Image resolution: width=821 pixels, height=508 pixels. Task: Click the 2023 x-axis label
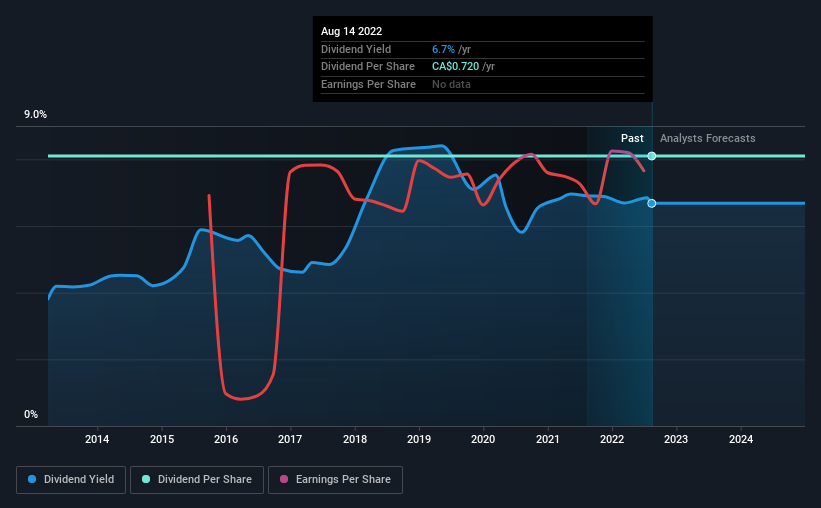676,439
